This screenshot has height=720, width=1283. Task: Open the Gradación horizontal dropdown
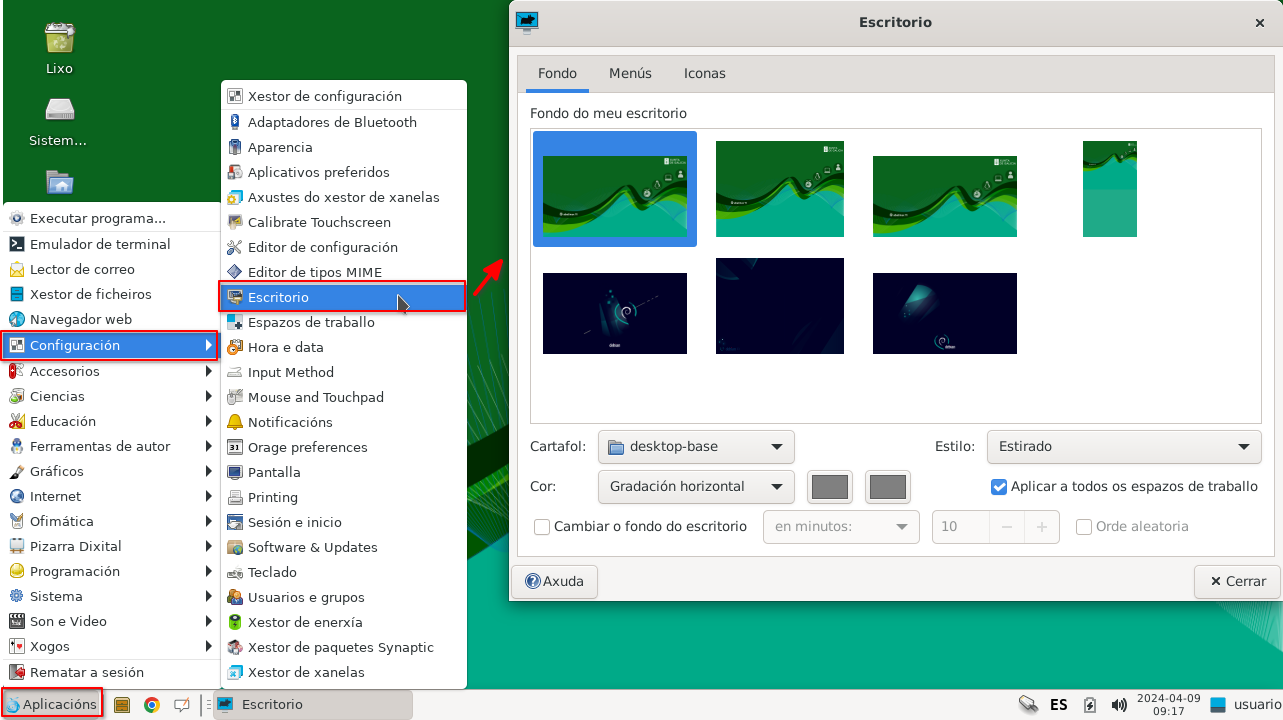pyautogui.click(x=695, y=487)
